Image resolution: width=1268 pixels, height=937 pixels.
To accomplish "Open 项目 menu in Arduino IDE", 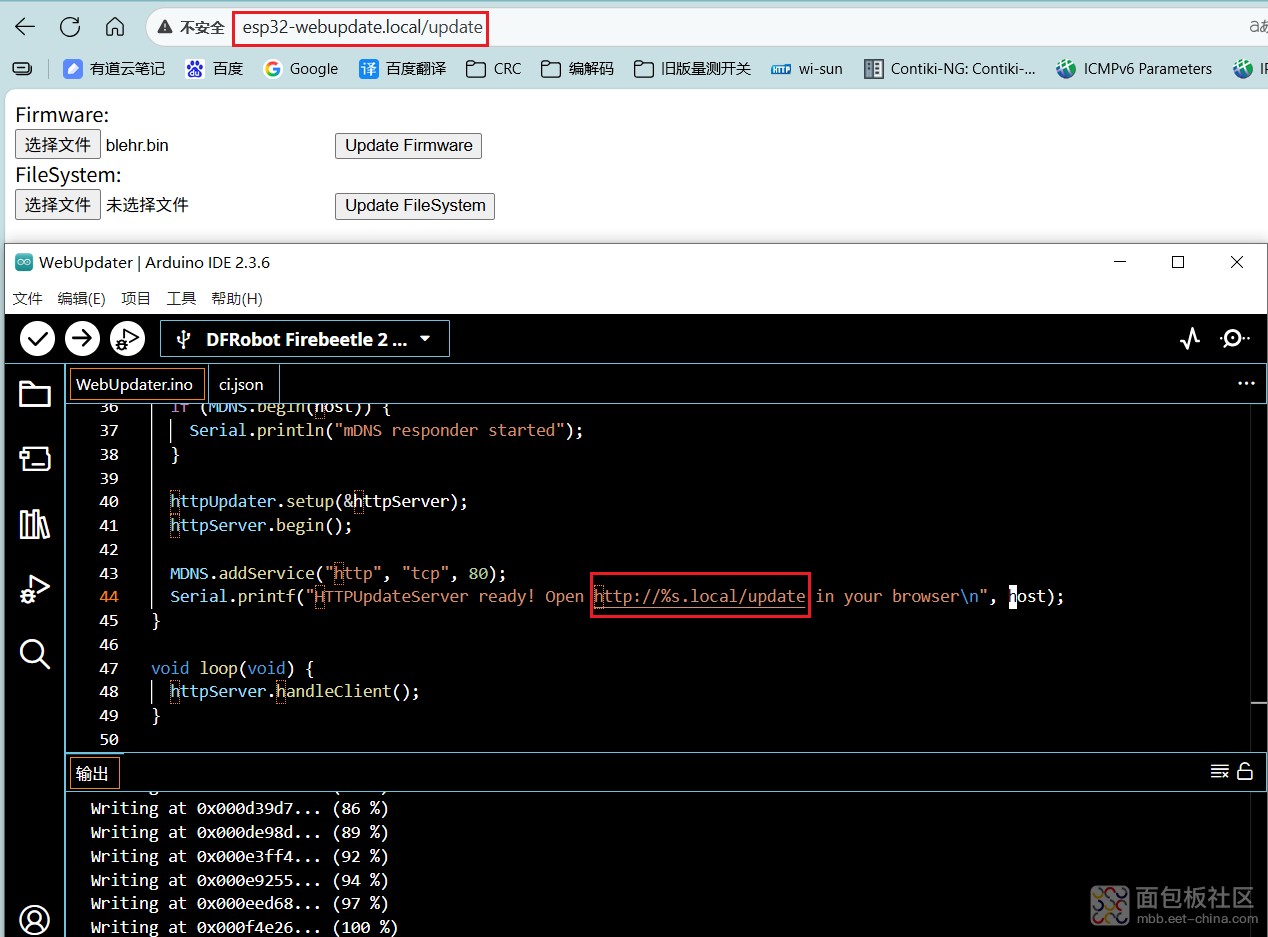I will (x=136, y=298).
